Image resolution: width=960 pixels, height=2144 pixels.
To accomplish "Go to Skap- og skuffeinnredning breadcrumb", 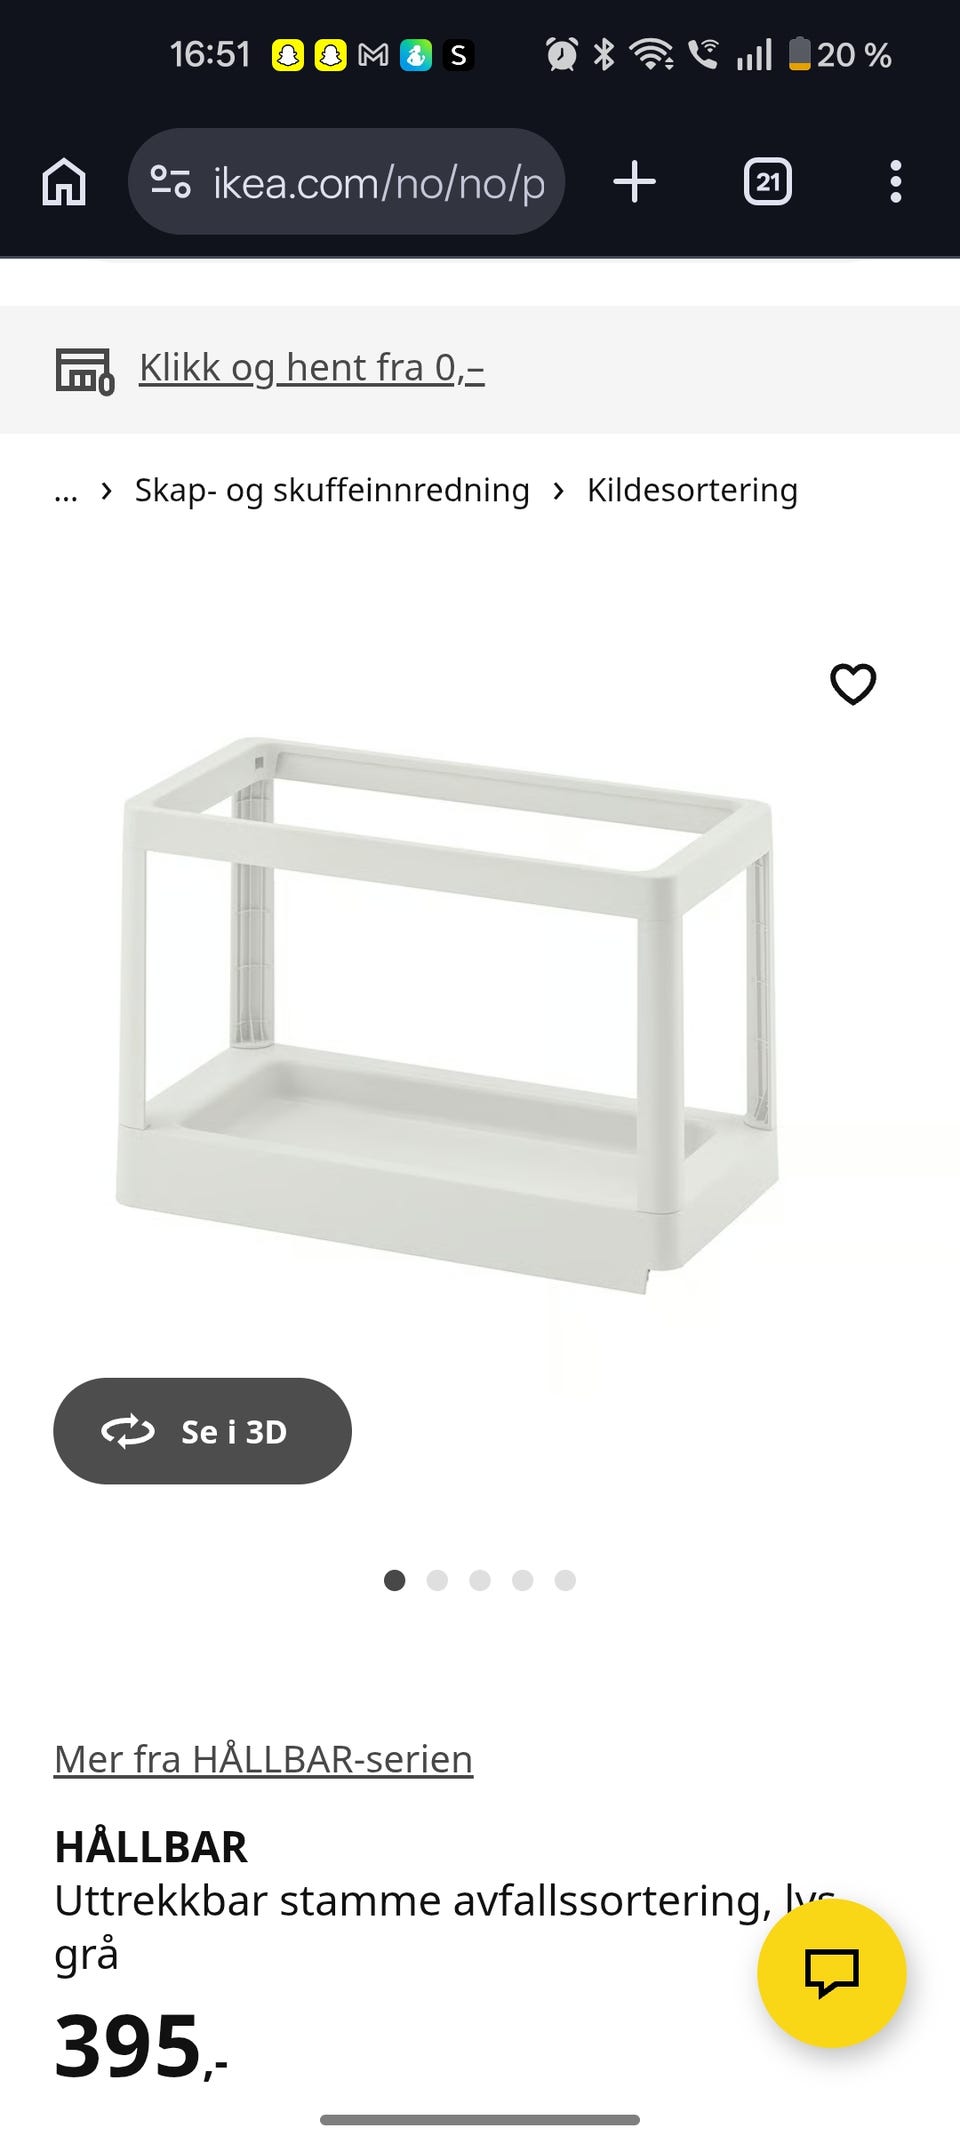I will pyautogui.click(x=332, y=491).
